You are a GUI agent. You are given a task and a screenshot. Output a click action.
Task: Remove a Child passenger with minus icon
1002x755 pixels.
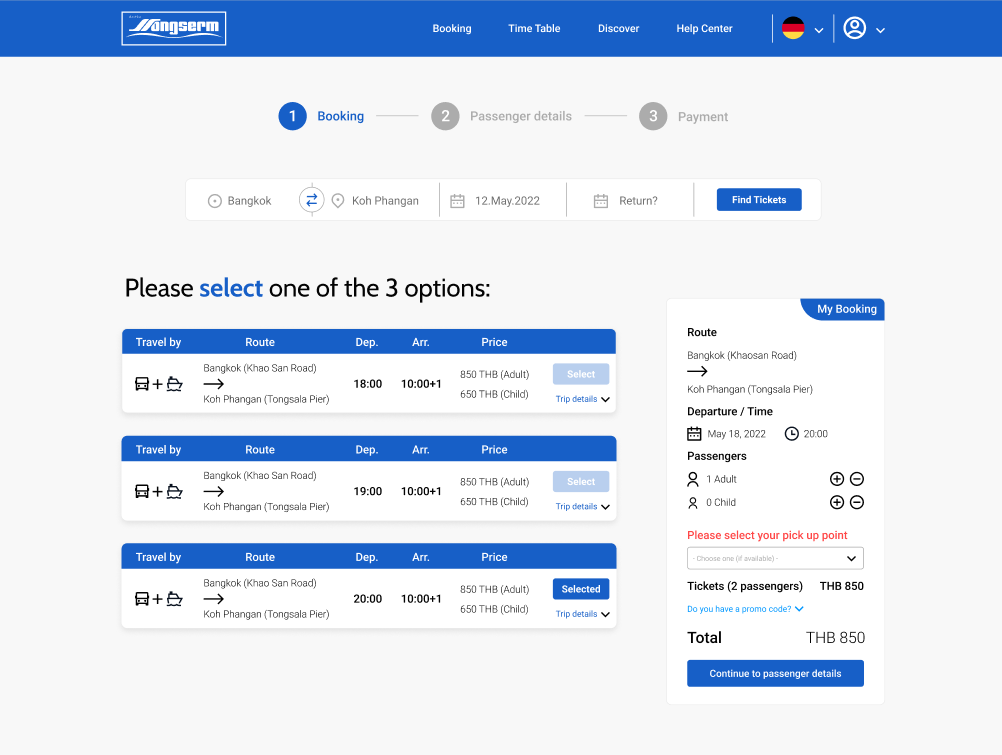tap(857, 503)
